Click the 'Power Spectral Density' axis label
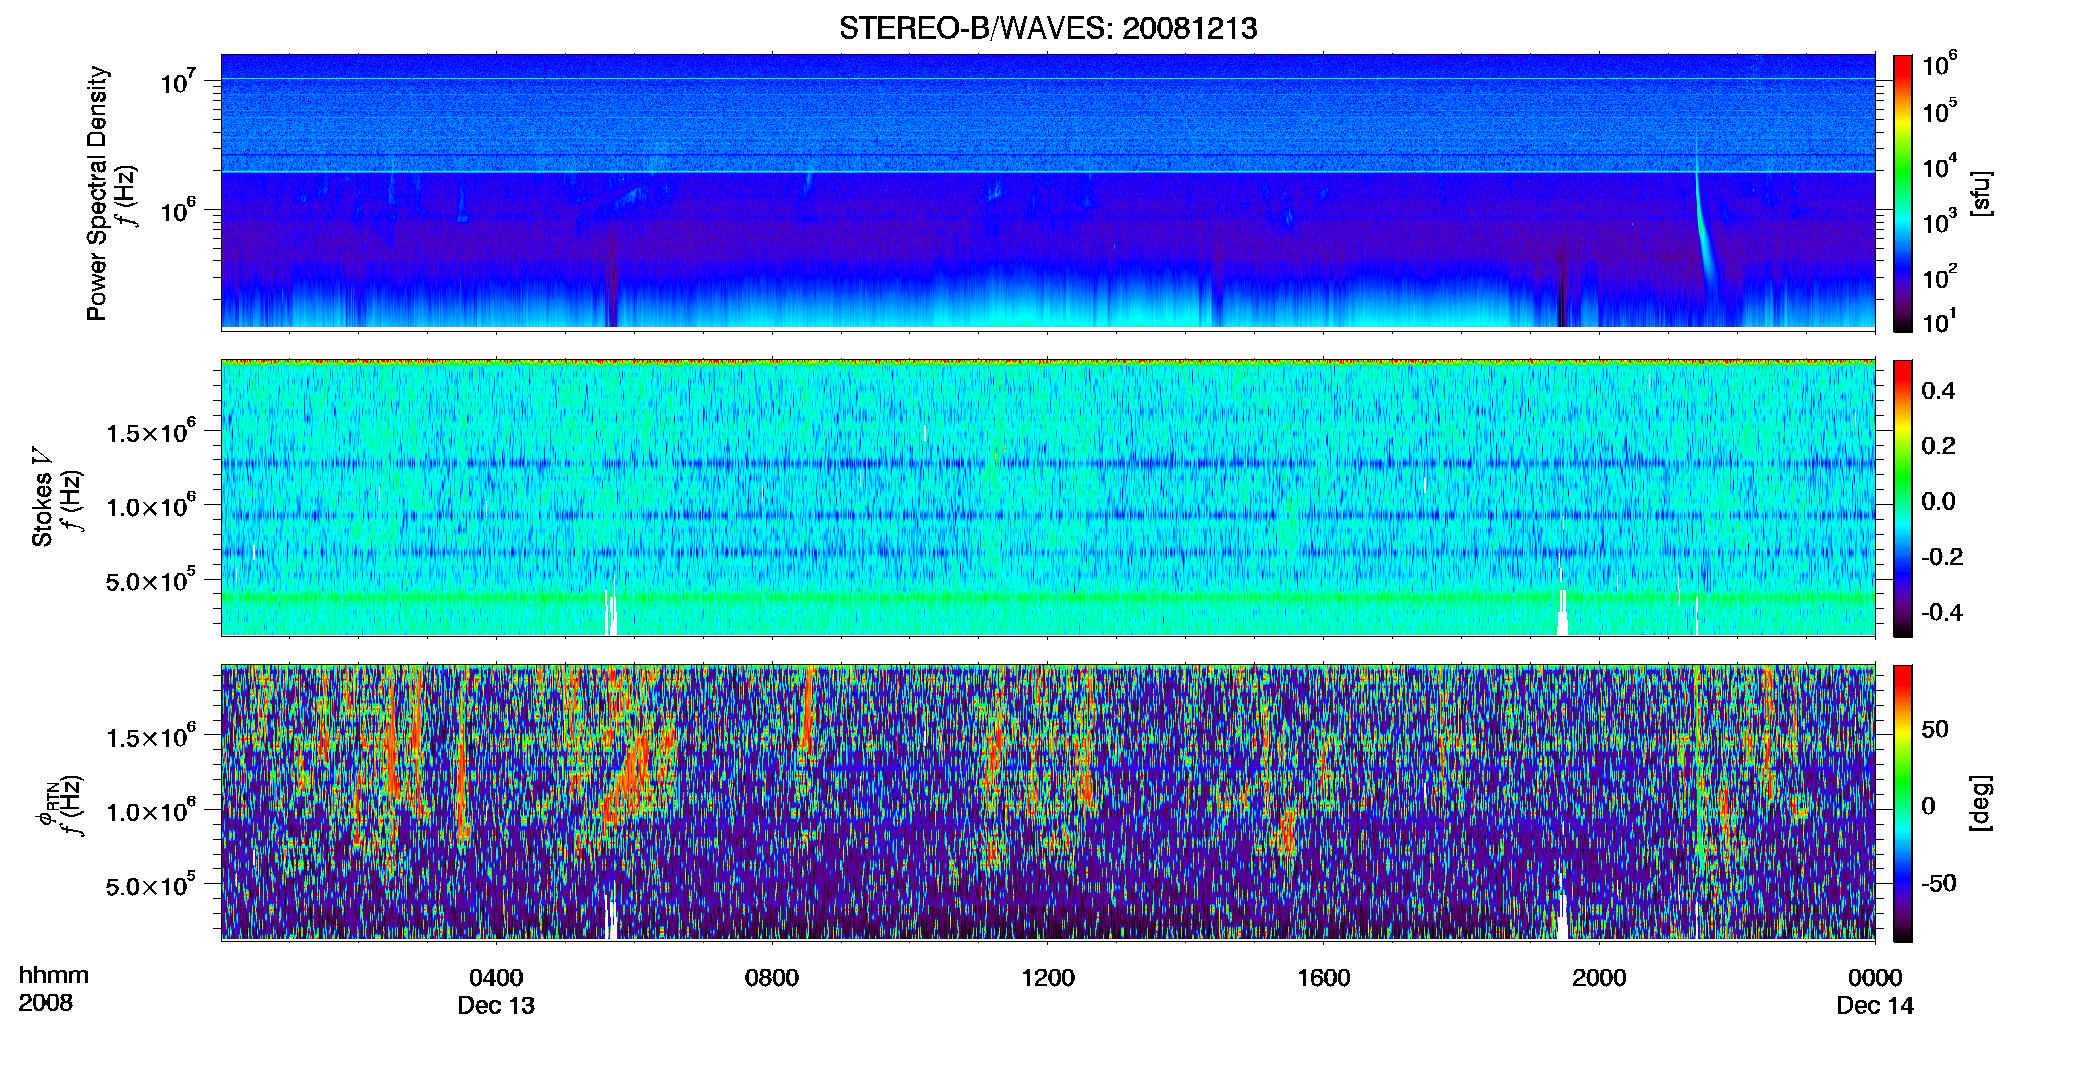Screen dimensions: 2096x1080 pos(97,193)
